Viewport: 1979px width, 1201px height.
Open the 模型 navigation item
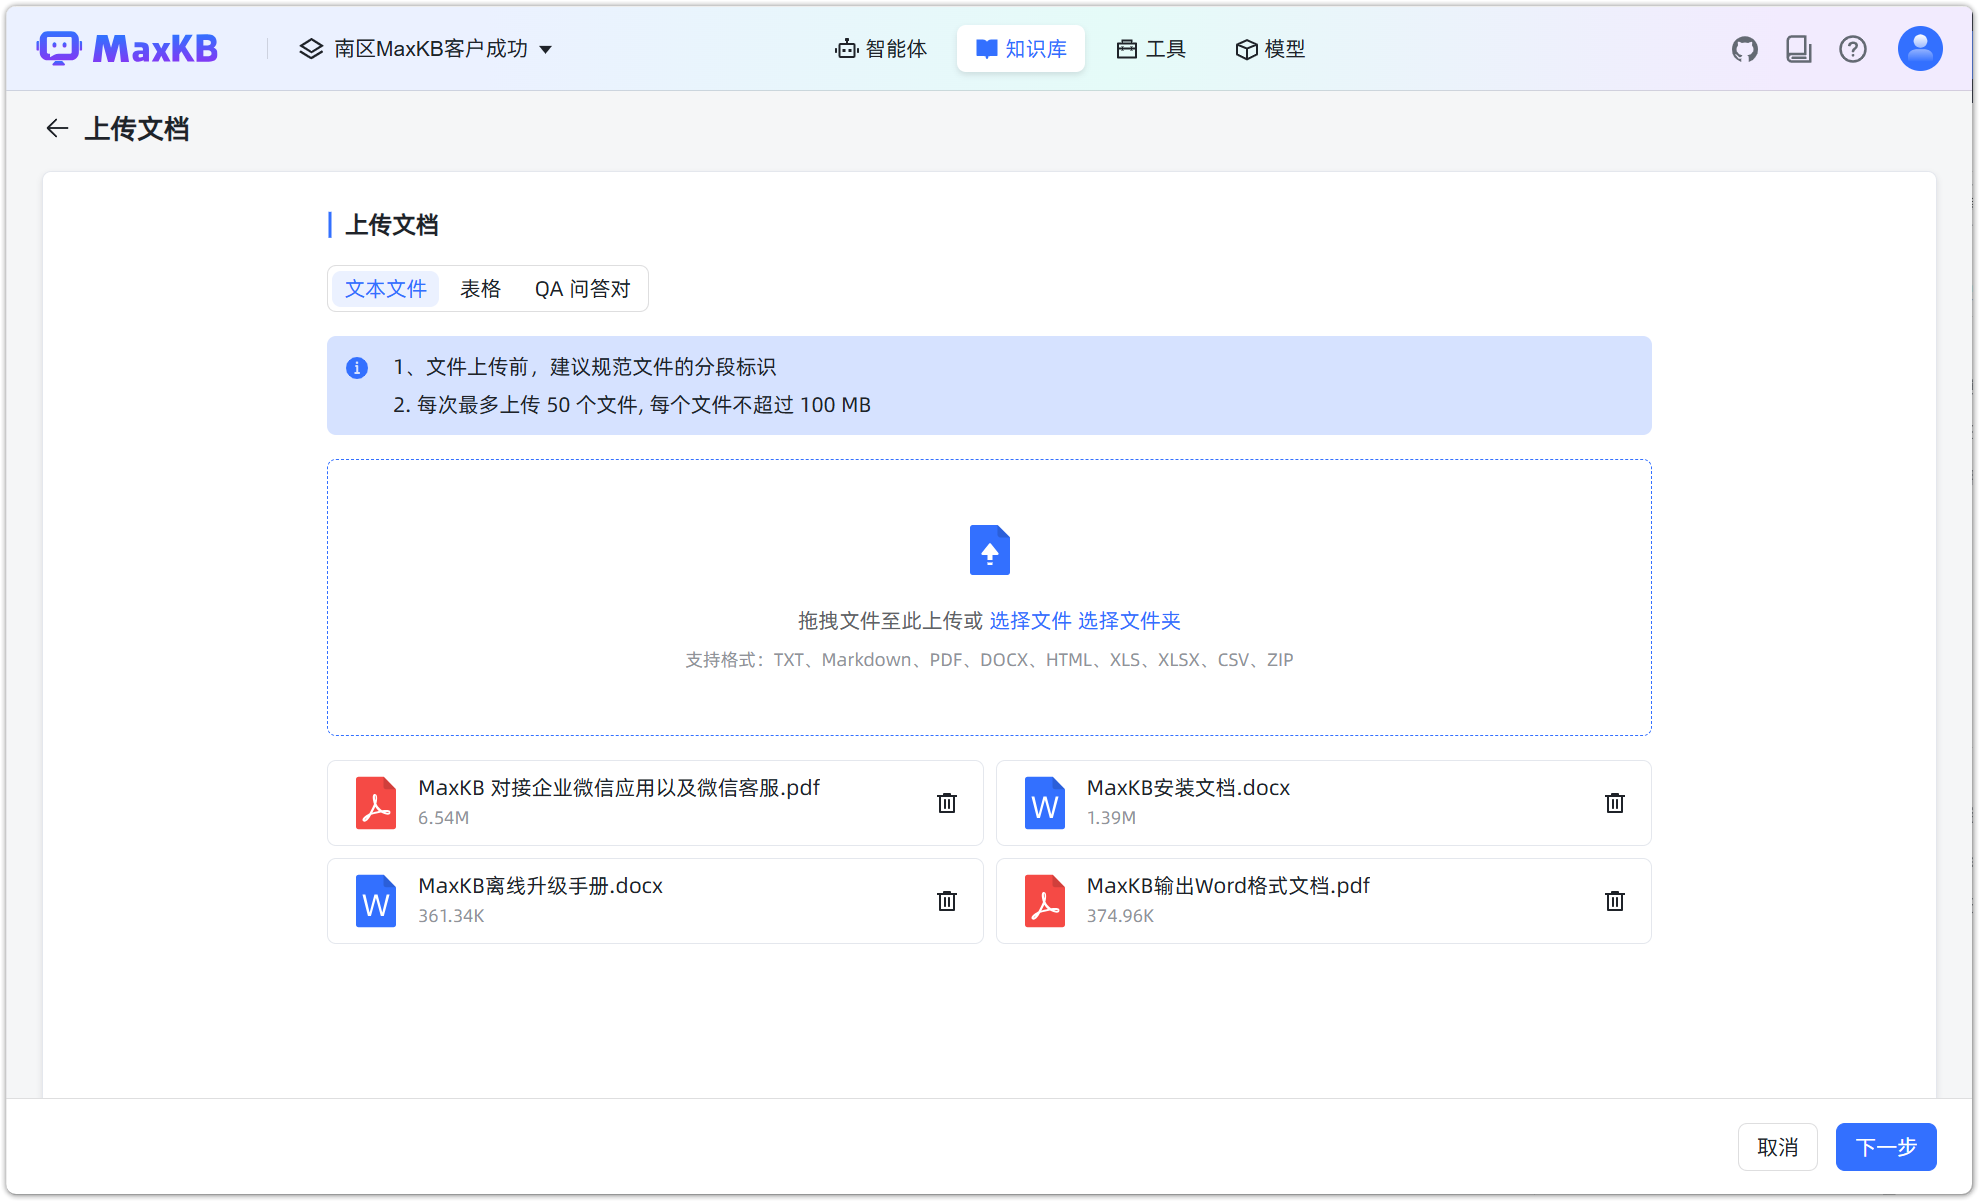pyautogui.click(x=1270, y=49)
